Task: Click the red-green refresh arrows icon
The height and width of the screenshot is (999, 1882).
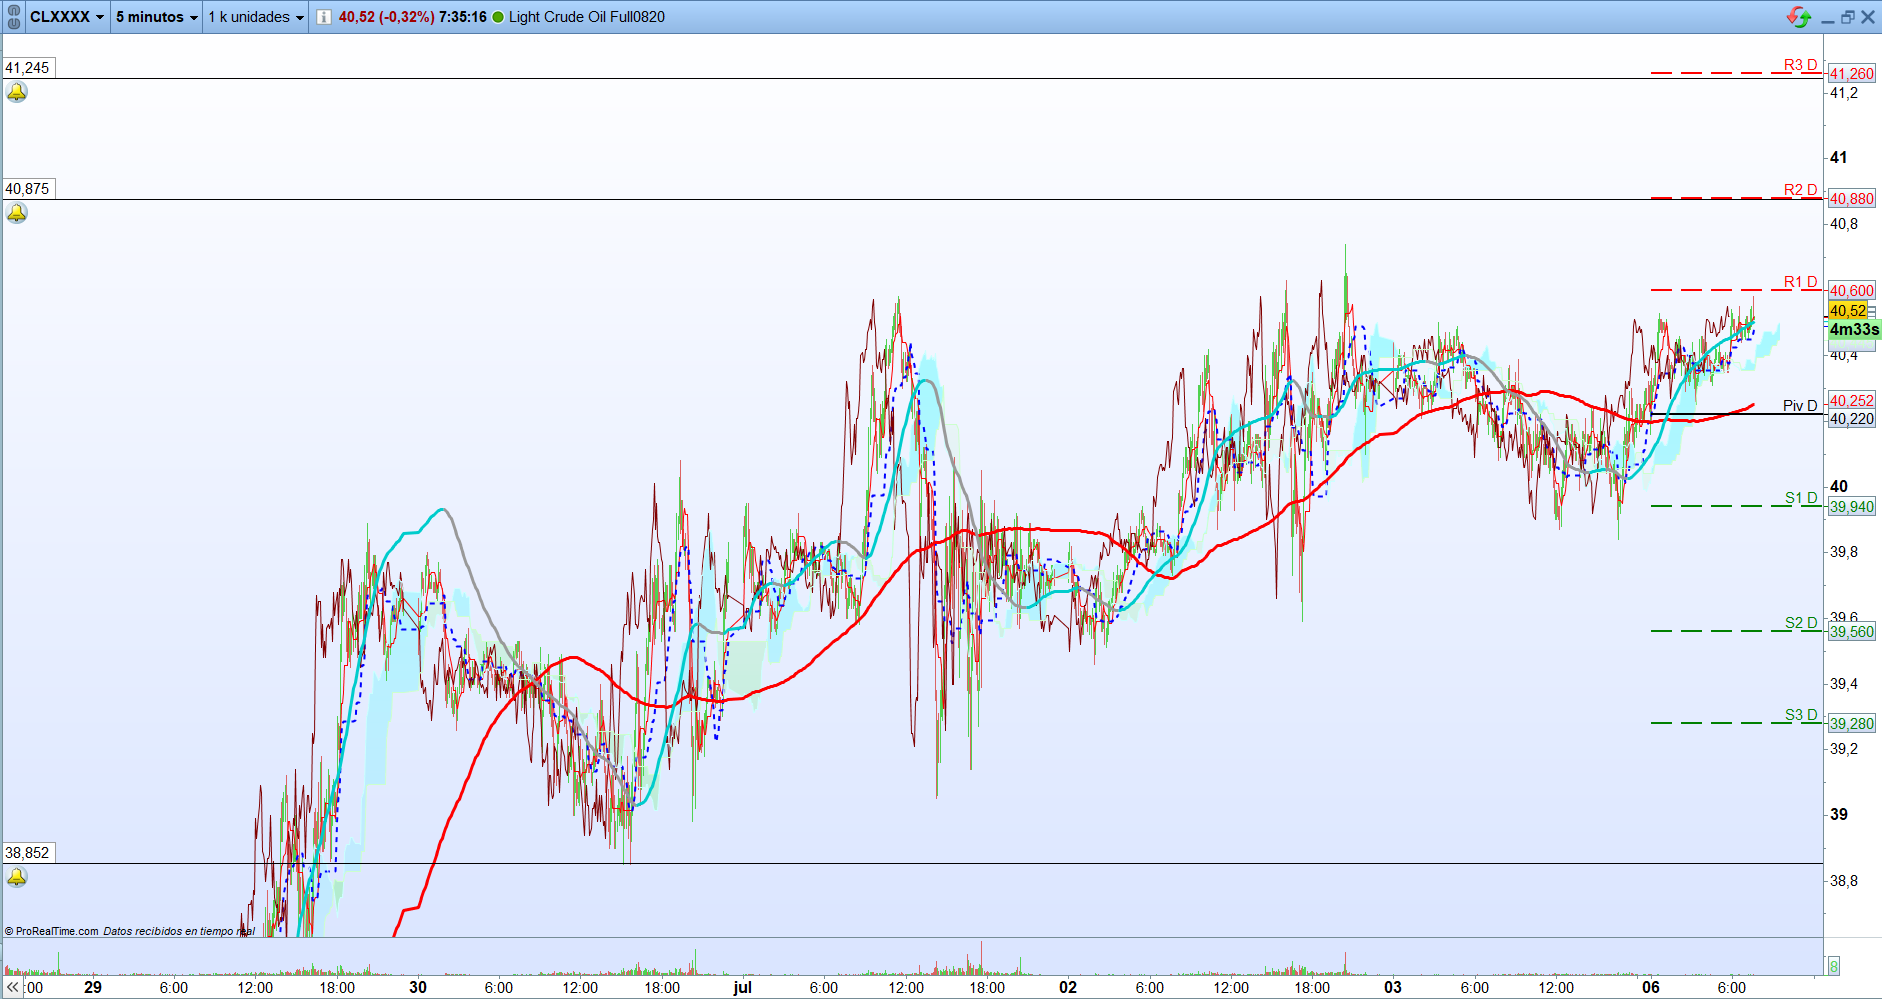Action: (x=1799, y=17)
